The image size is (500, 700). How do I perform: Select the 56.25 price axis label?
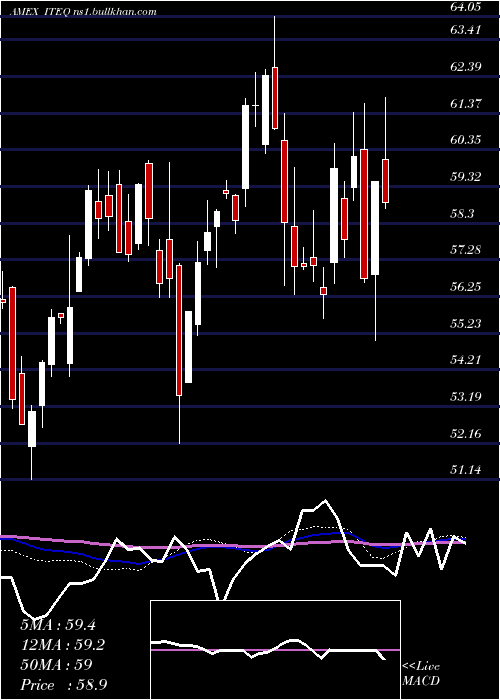465,287
